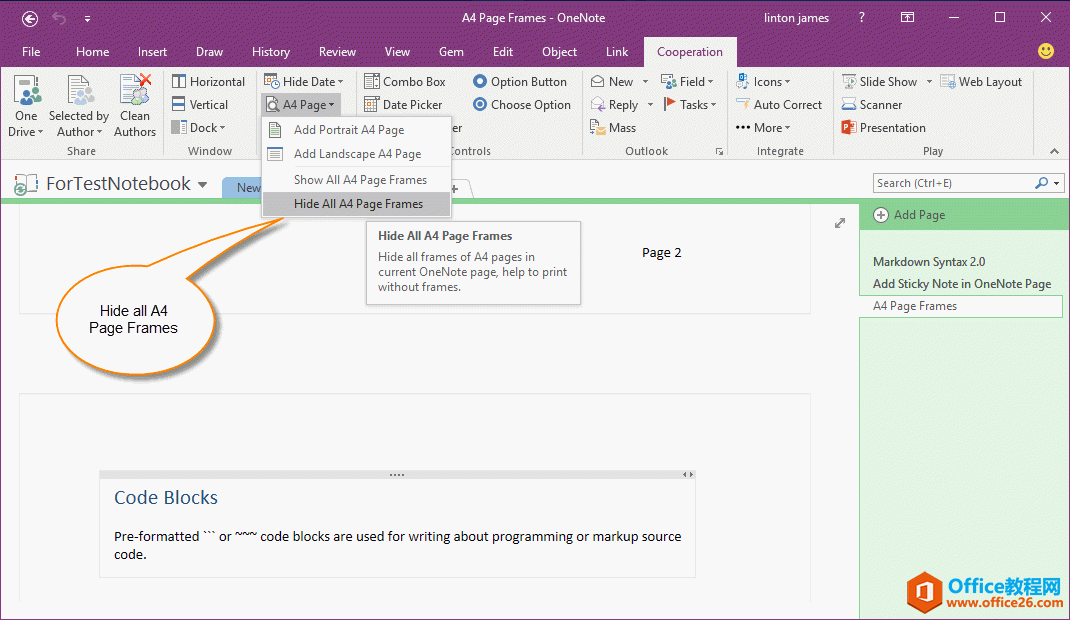Open the Hide Date dropdown

304,82
